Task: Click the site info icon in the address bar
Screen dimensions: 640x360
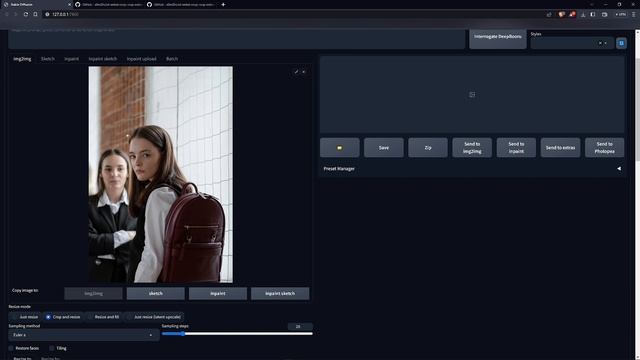Action: 47,14
